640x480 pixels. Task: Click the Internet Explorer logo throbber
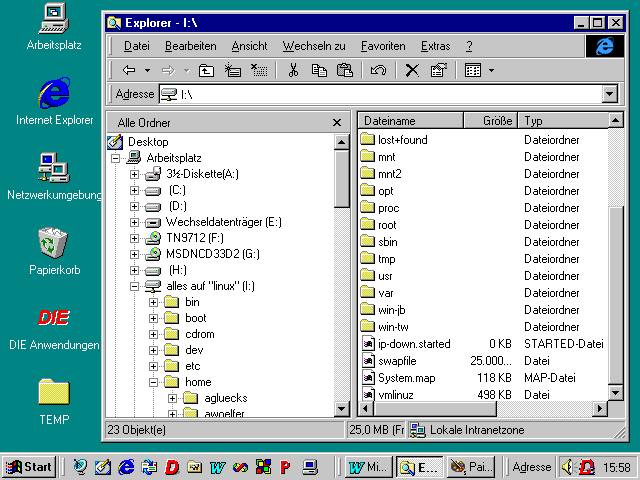604,46
